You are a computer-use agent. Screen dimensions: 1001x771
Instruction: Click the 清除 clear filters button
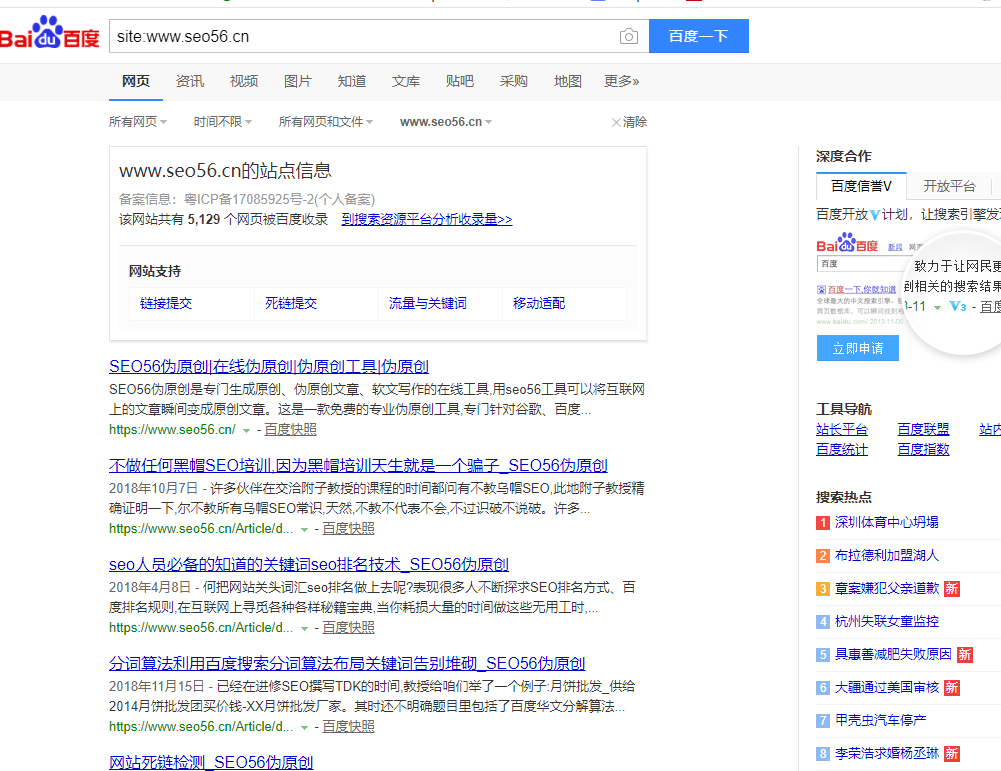click(x=629, y=122)
